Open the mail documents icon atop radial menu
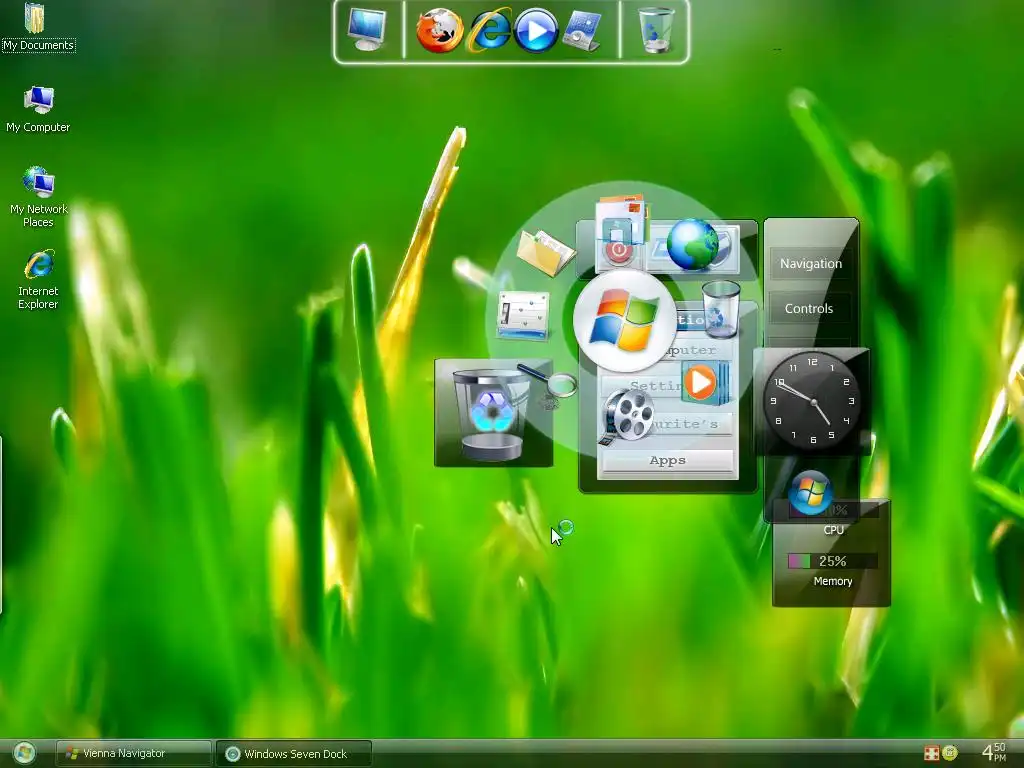Image resolution: width=1024 pixels, height=768 pixels. tap(621, 218)
